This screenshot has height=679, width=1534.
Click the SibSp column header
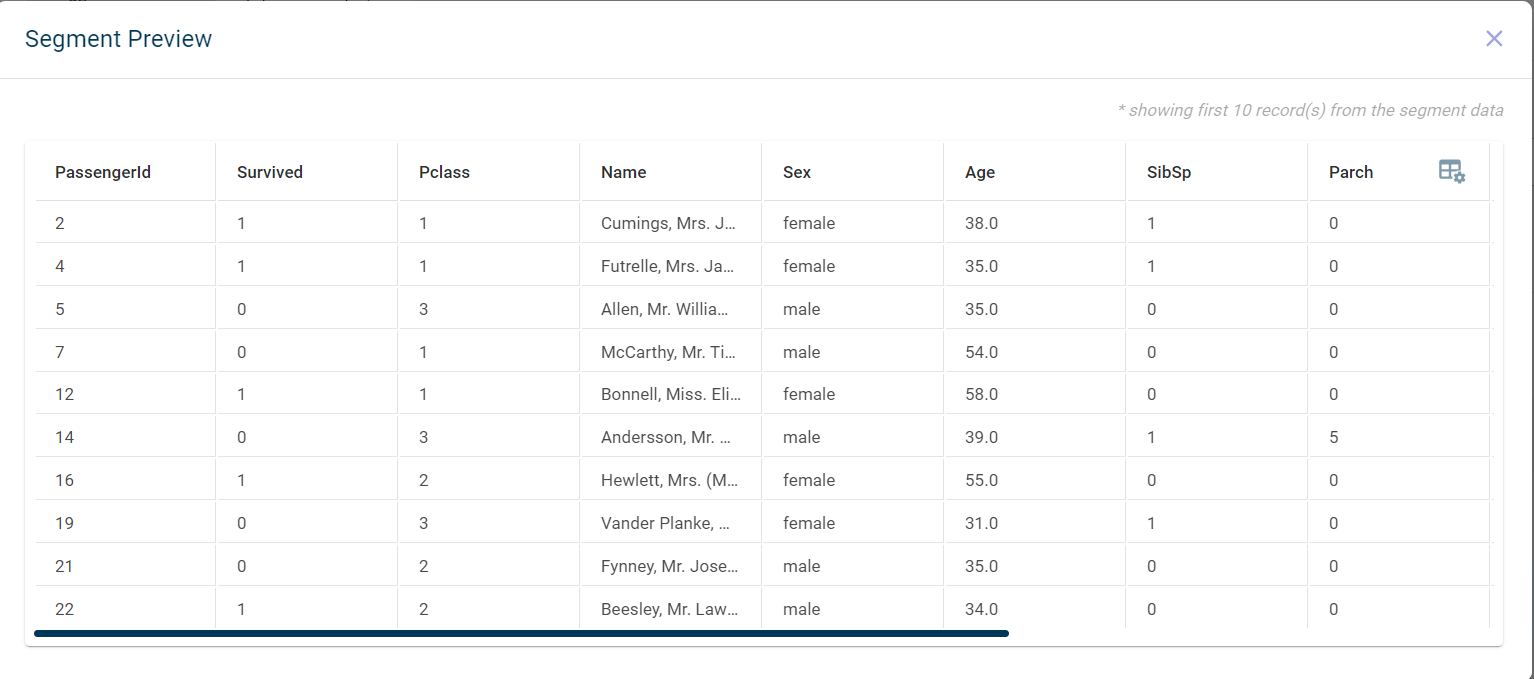click(x=1169, y=172)
